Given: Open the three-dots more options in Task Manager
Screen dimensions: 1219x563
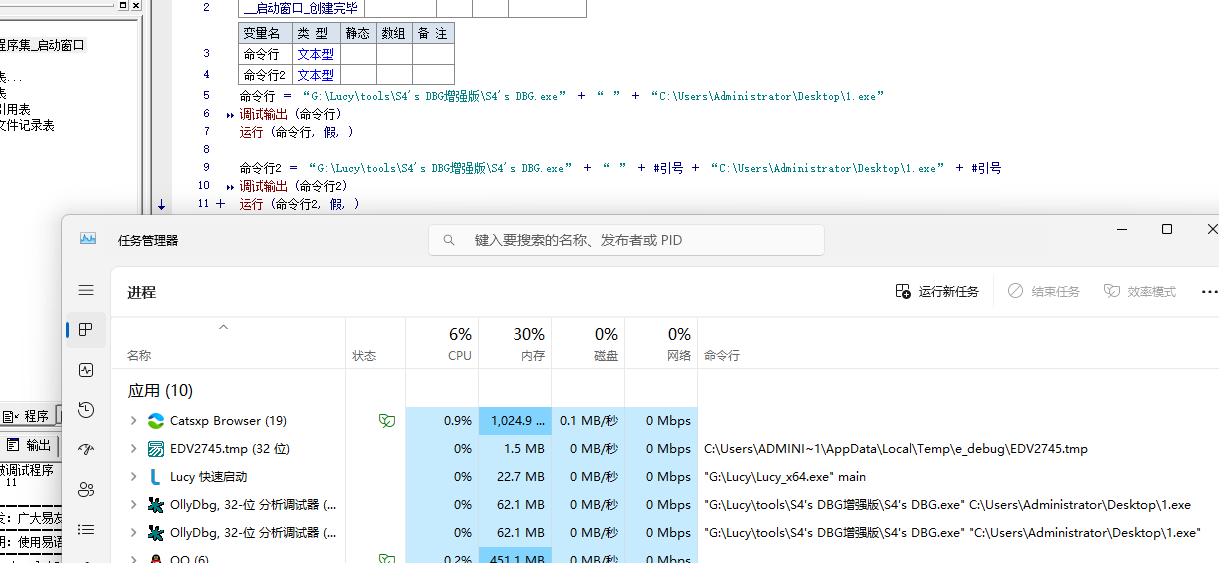Looking at the screenshot, I should tap(1209, 292).
